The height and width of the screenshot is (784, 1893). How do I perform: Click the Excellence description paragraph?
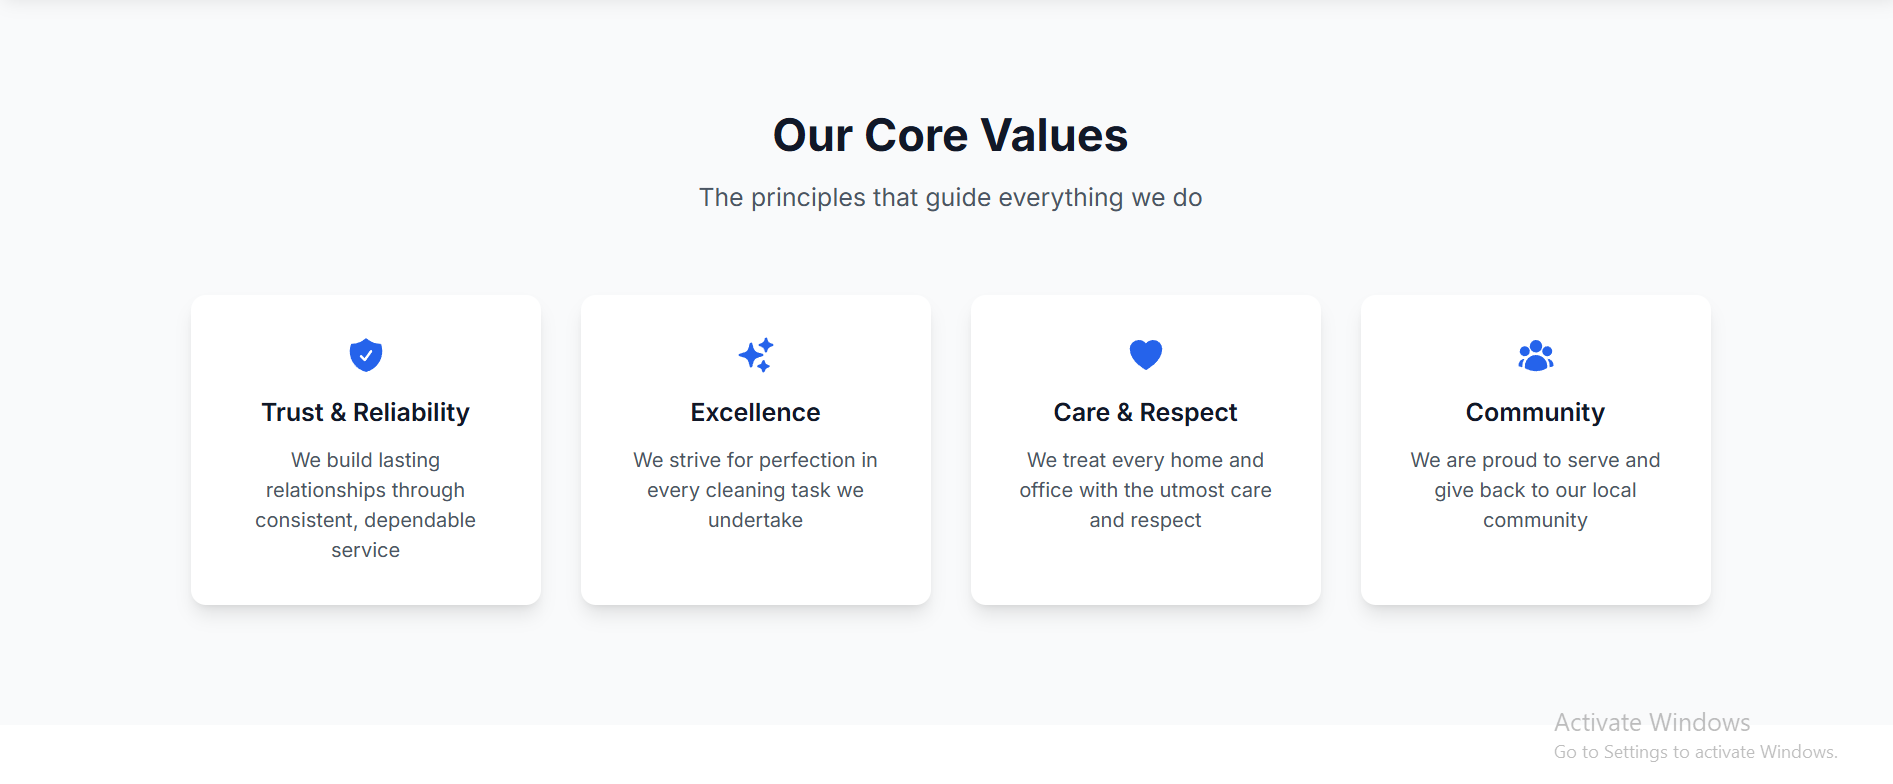[756, 490]
